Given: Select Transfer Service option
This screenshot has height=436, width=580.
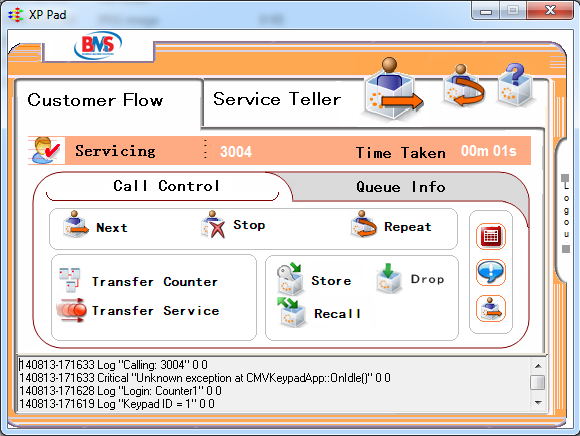Looking at the screenshot, I should pos(138,310).
